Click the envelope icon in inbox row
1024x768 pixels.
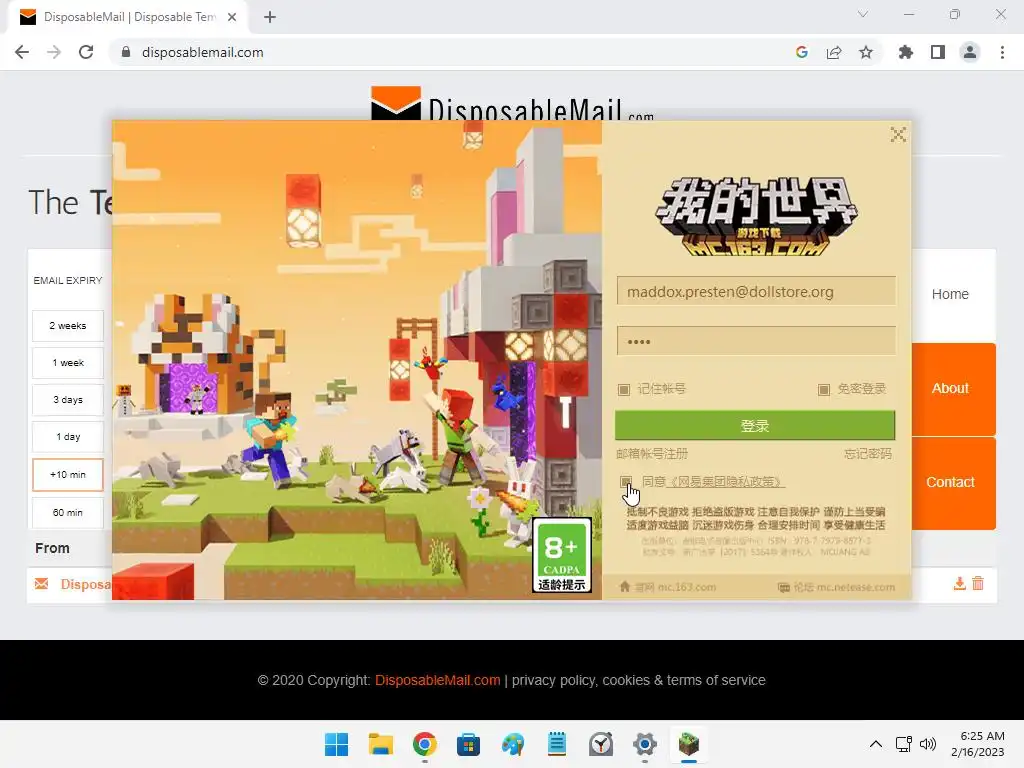(x=42, y=584)
